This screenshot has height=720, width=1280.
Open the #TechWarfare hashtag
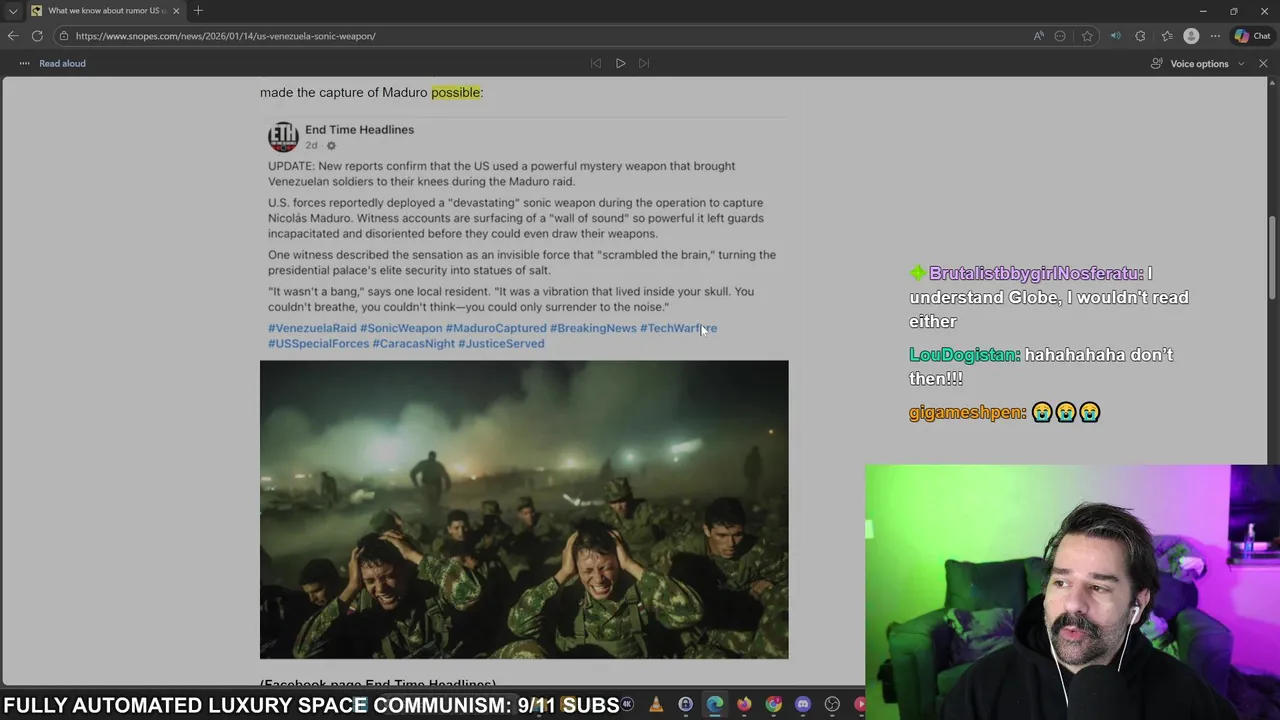(x=678, y=328)
